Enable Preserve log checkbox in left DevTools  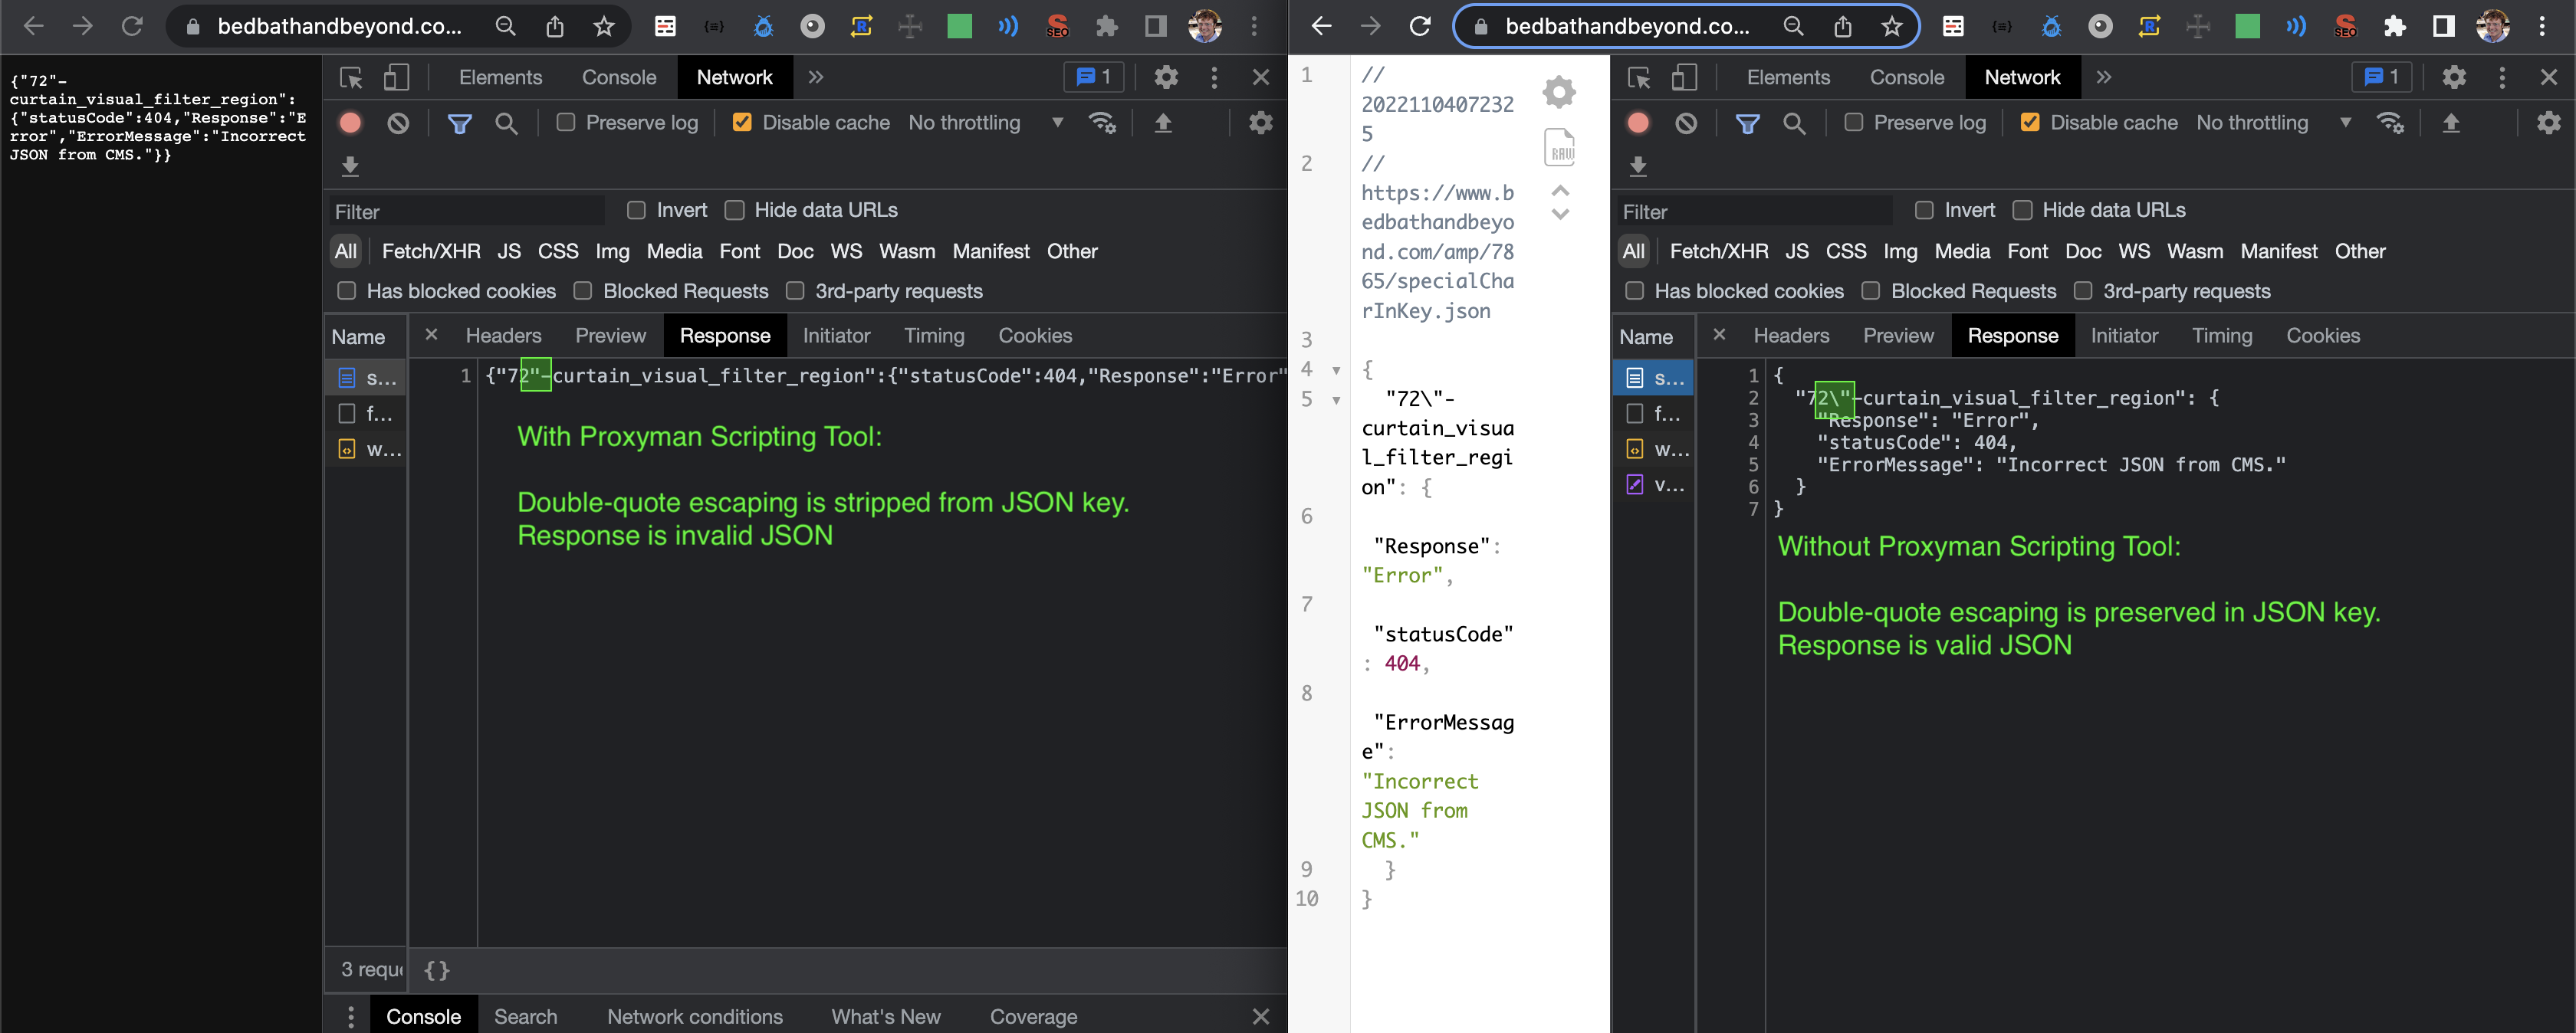[566, 122]
